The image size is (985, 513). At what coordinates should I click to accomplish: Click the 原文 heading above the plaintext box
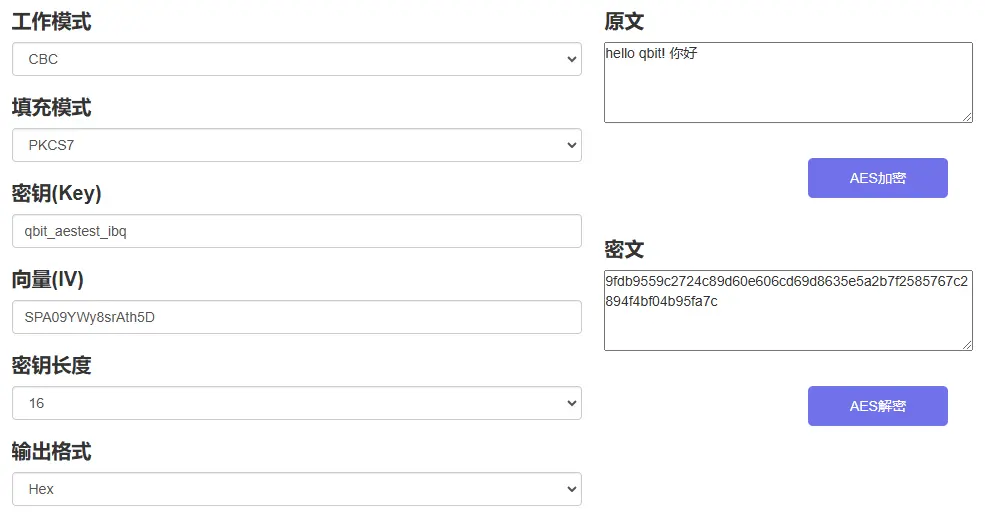click(x=624, y=22)
